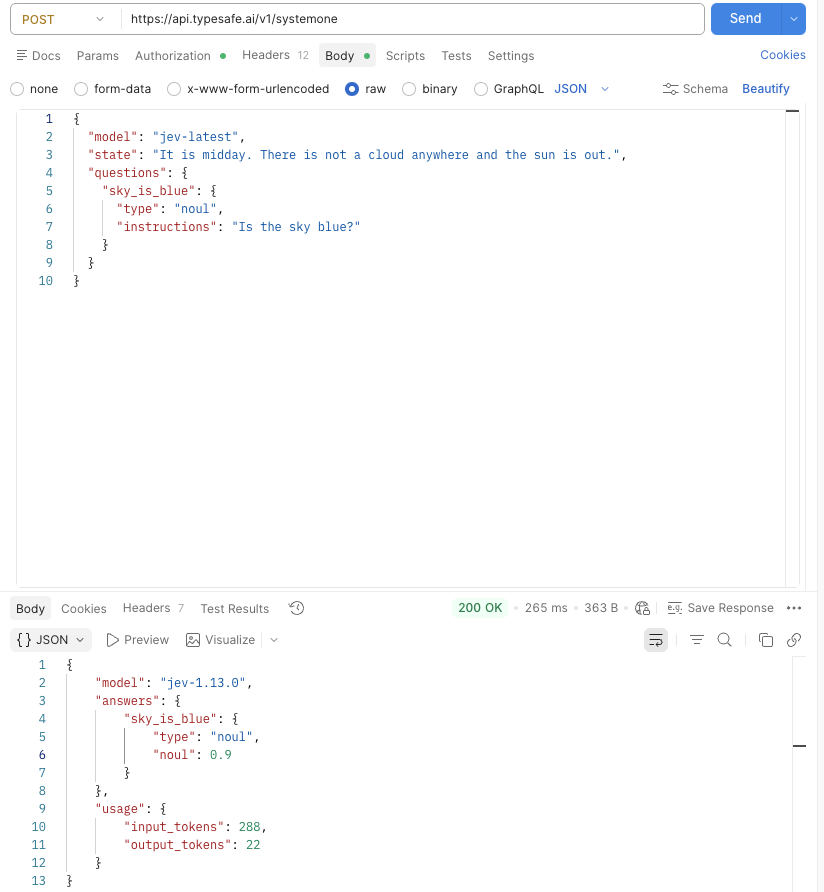Image resolution: width=824 pixels, height=892 pixels.
Task: Click the network globe lock icon
Action: pos(642,608)
